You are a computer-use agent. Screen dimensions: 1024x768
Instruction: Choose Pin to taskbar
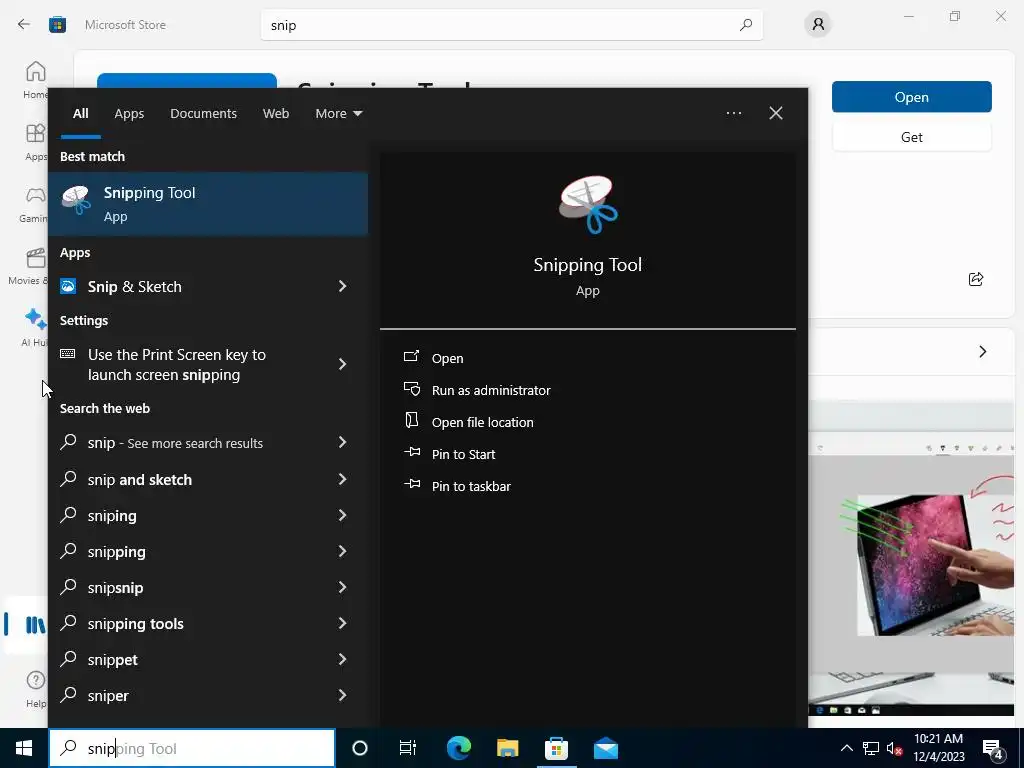point(458,486)
